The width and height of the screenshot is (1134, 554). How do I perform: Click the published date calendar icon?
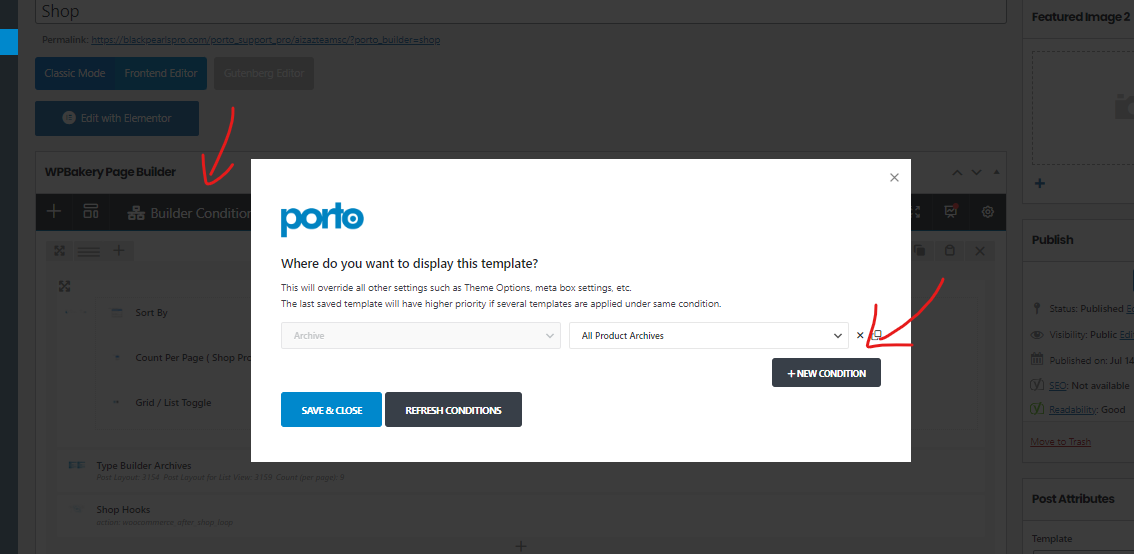[1037, 359]
